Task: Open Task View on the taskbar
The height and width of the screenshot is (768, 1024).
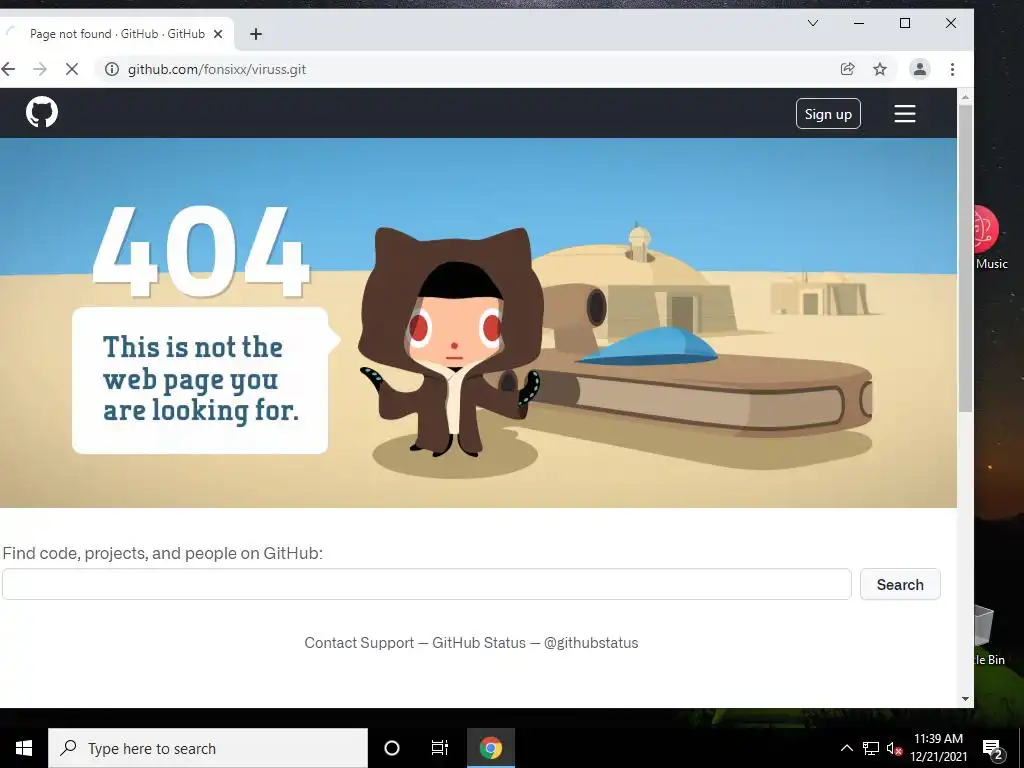Action: pos(440,748)
